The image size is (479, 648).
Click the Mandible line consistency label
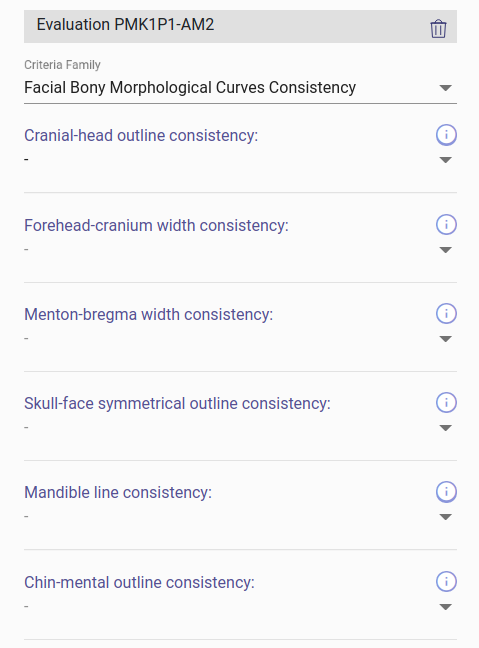118,493
